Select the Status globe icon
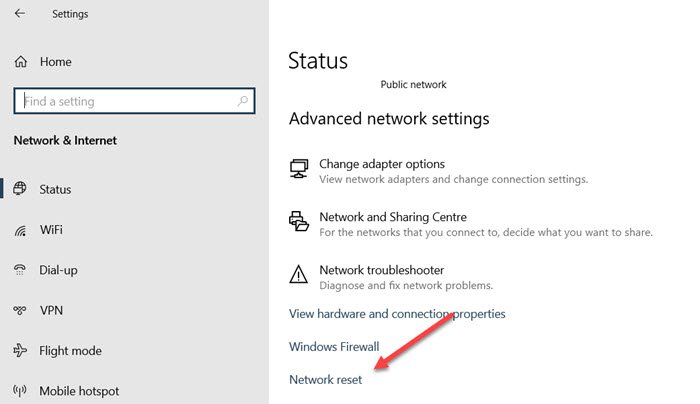 pos(20,188)
